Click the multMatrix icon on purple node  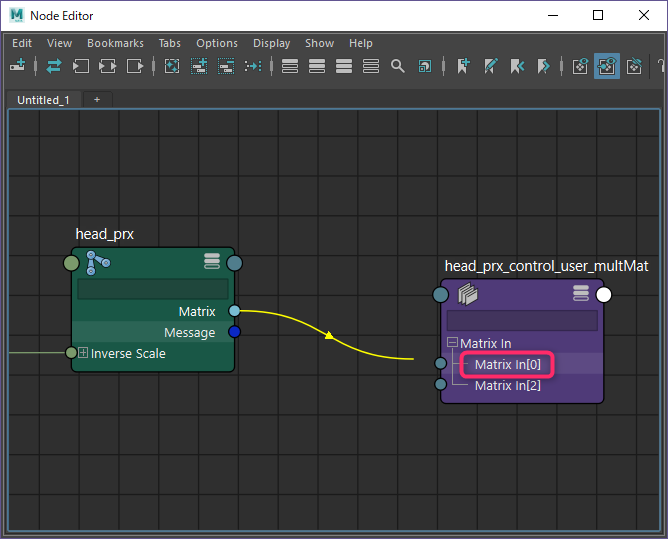click(x=467, y=294)
